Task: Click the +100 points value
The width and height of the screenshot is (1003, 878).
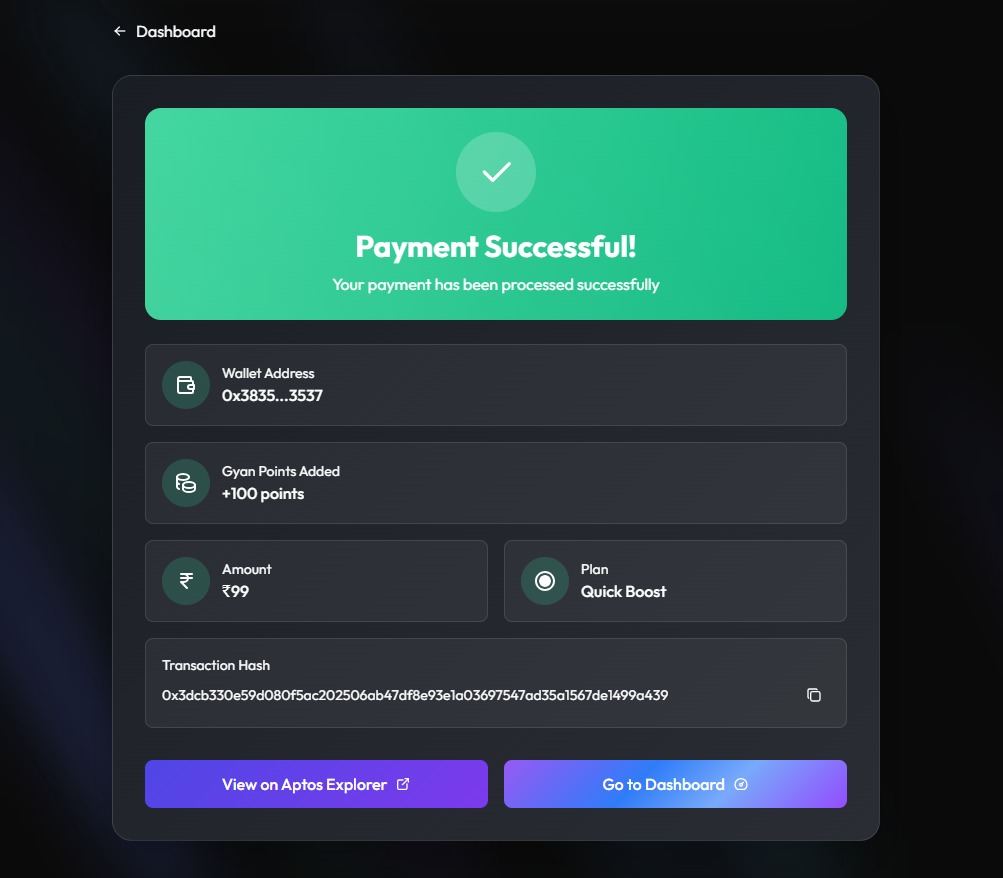Action: point(263,494)
